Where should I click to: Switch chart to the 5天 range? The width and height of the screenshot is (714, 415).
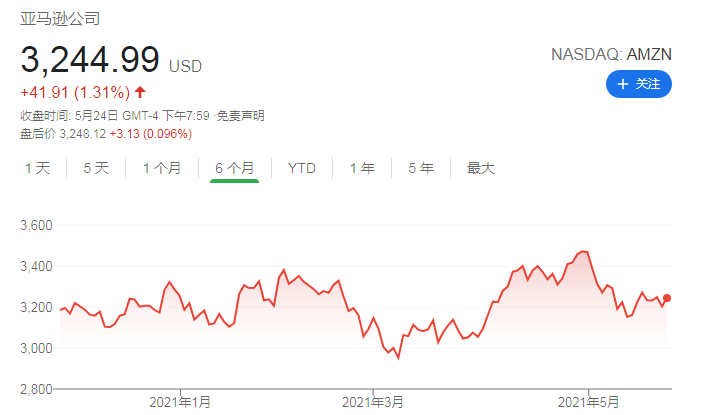(96, 168)
